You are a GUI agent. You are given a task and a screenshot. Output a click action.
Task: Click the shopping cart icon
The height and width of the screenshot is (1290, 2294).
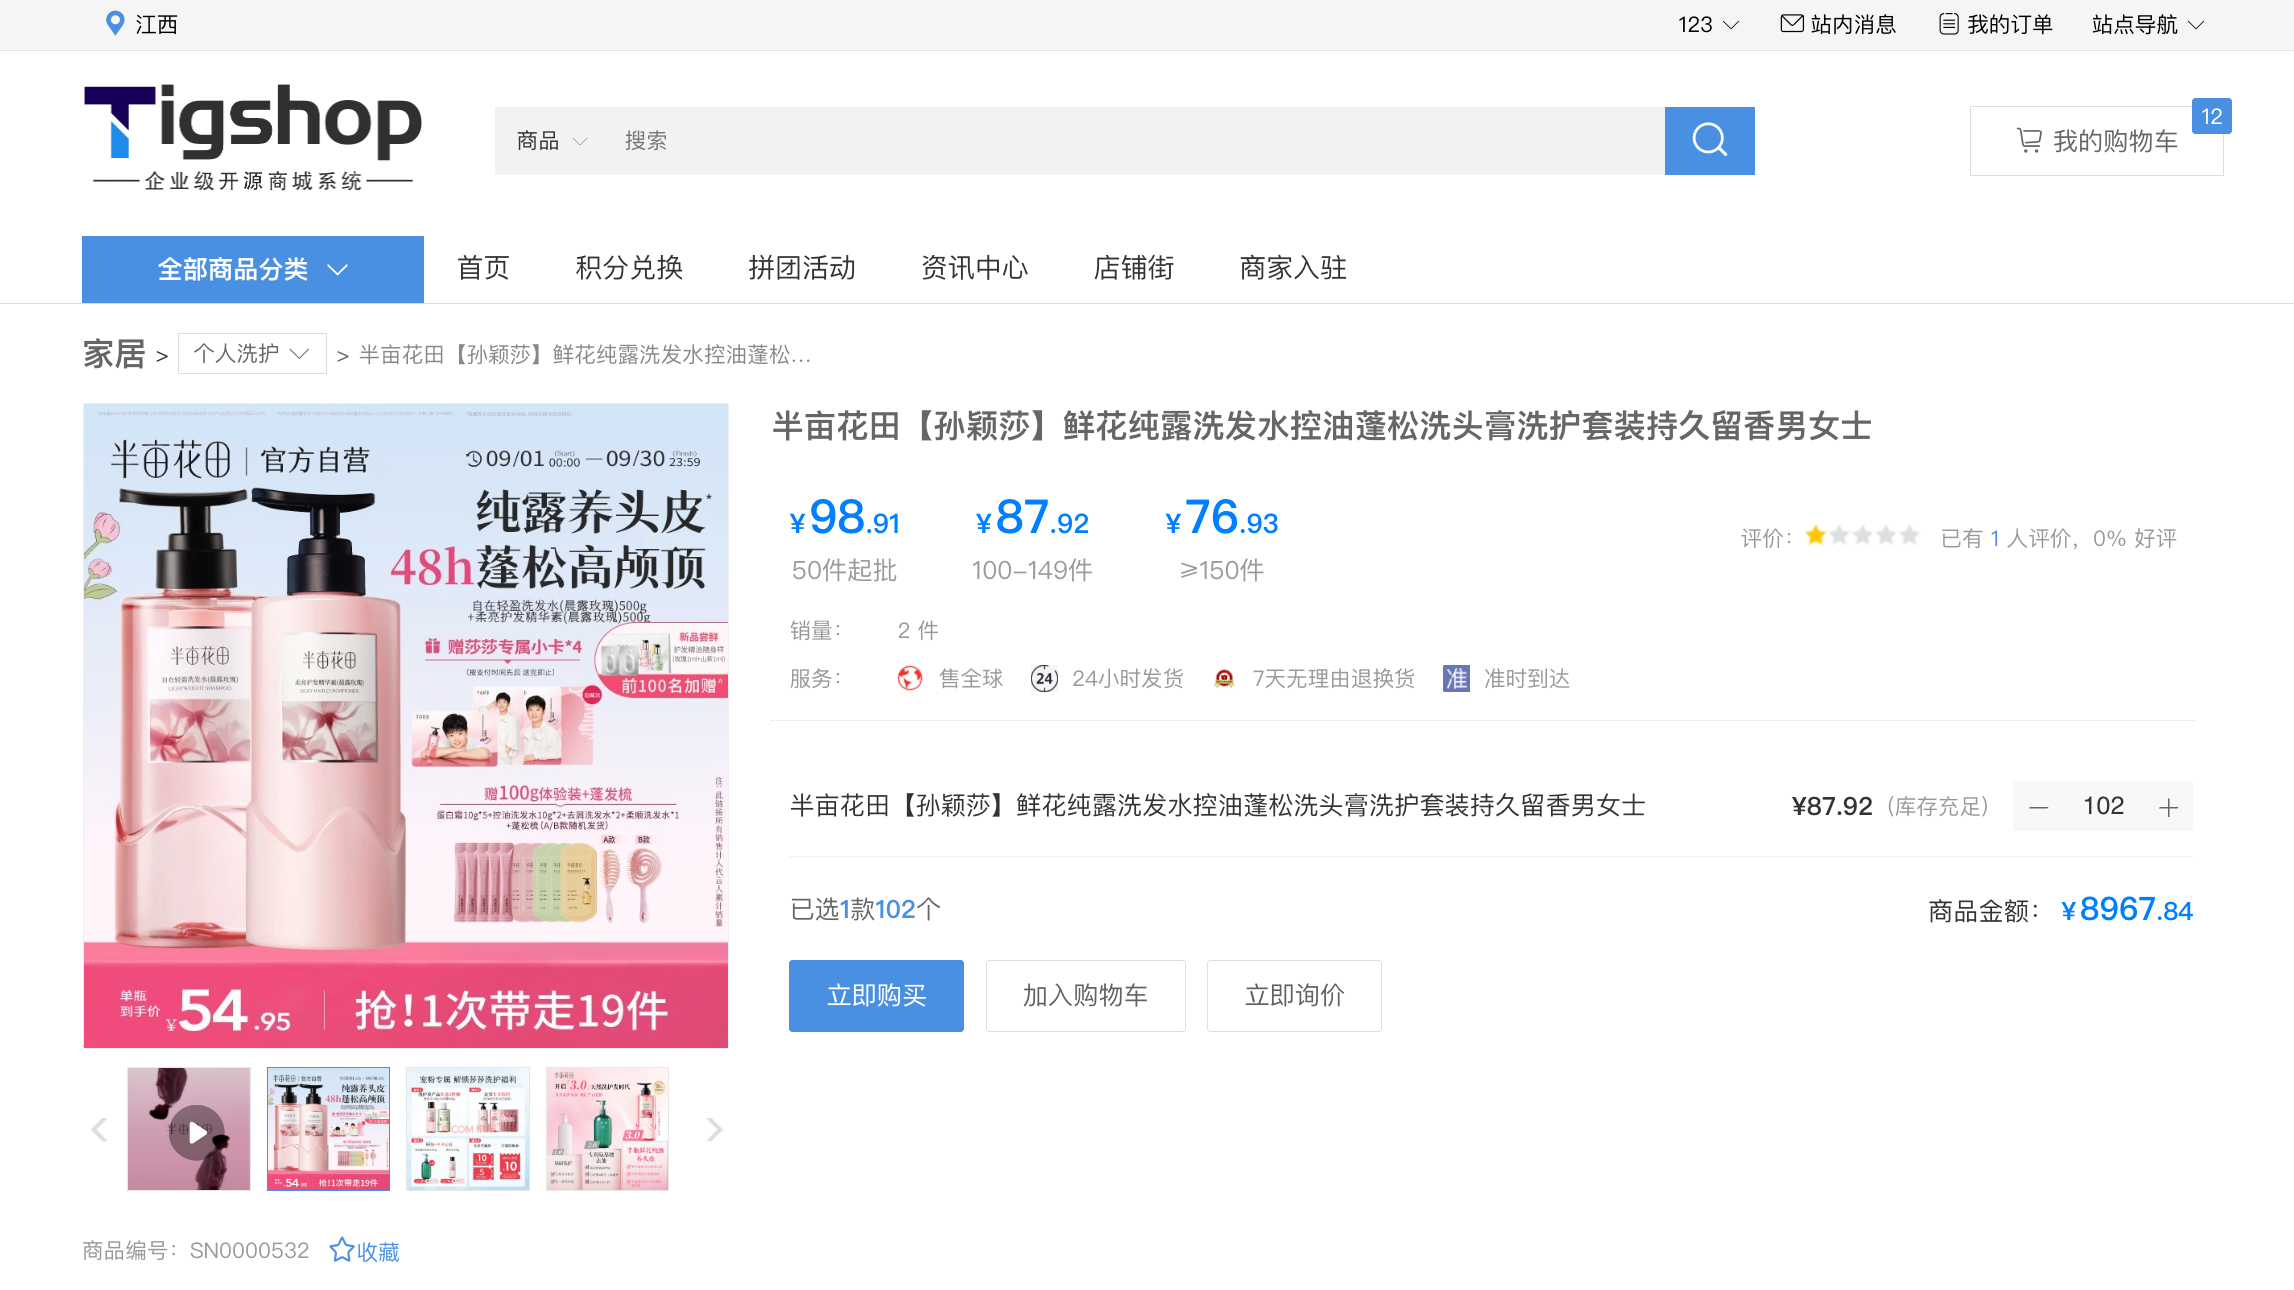(x=2029, y=141)
